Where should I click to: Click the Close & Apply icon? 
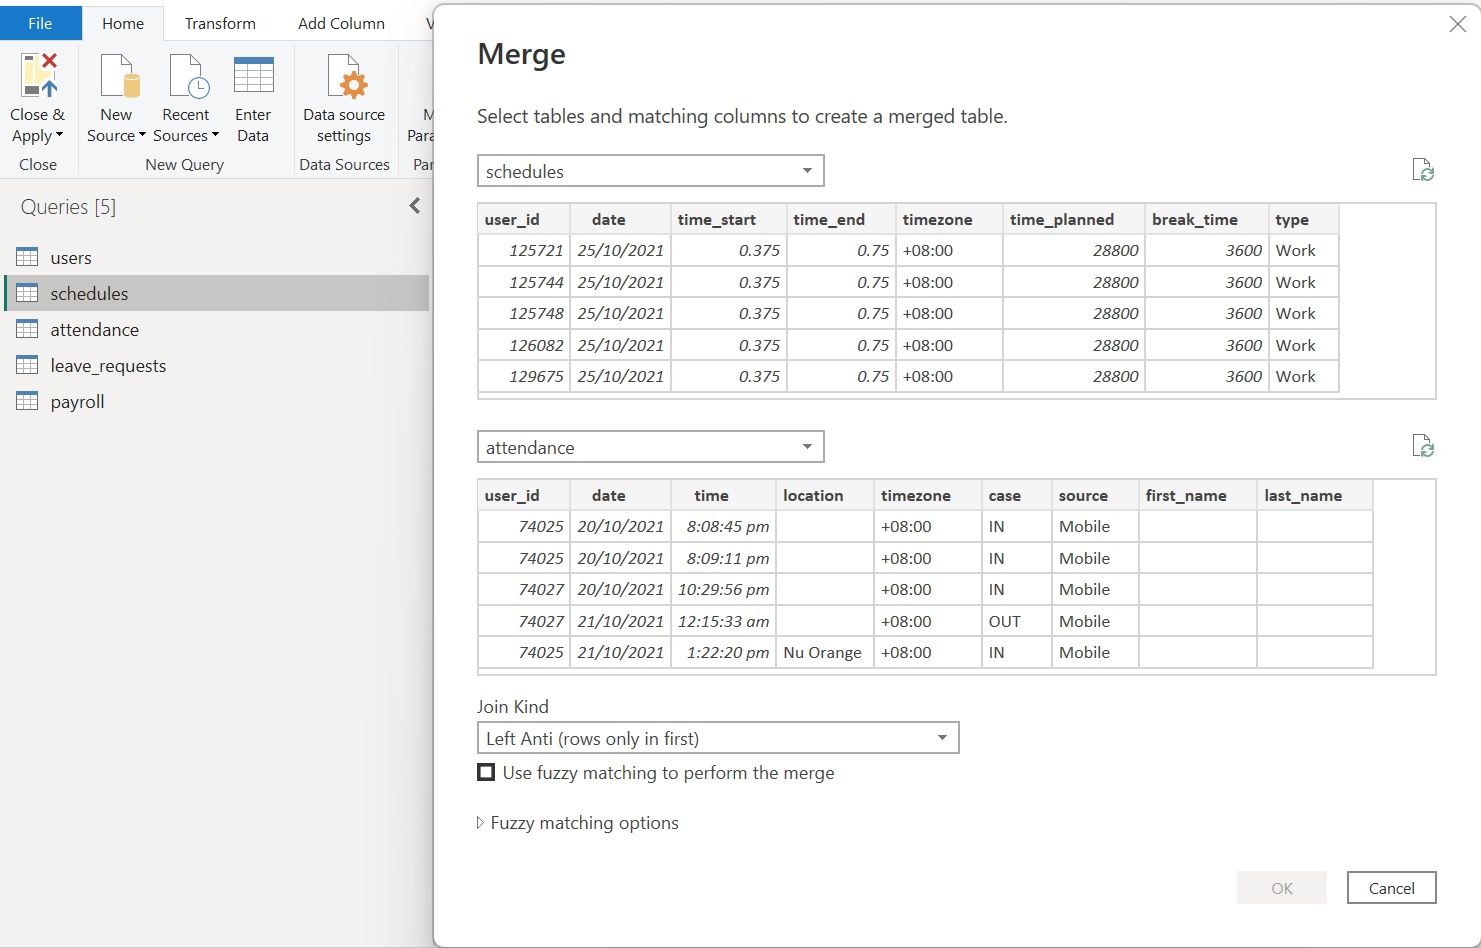point(38,76)
